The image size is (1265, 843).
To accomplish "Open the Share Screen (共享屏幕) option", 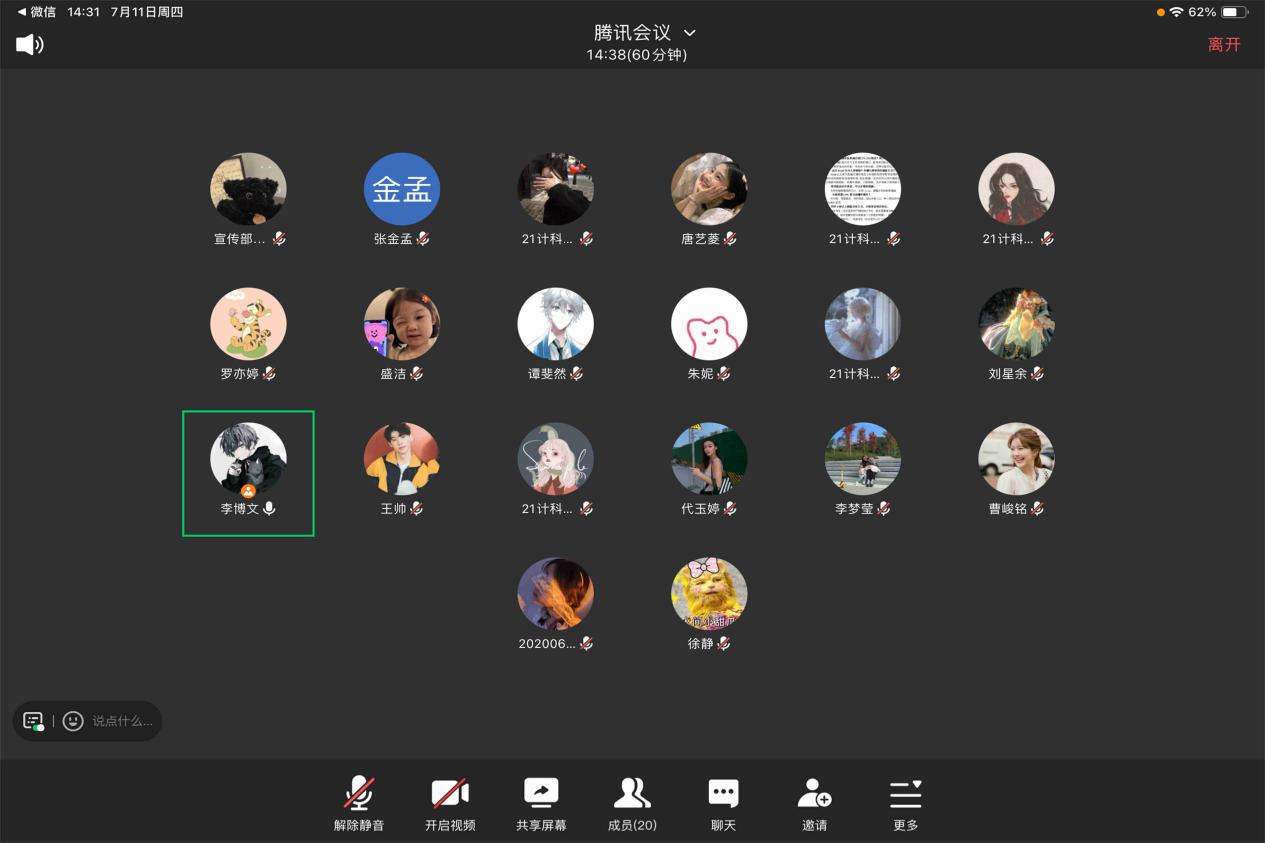I will [x=541, y=804].
